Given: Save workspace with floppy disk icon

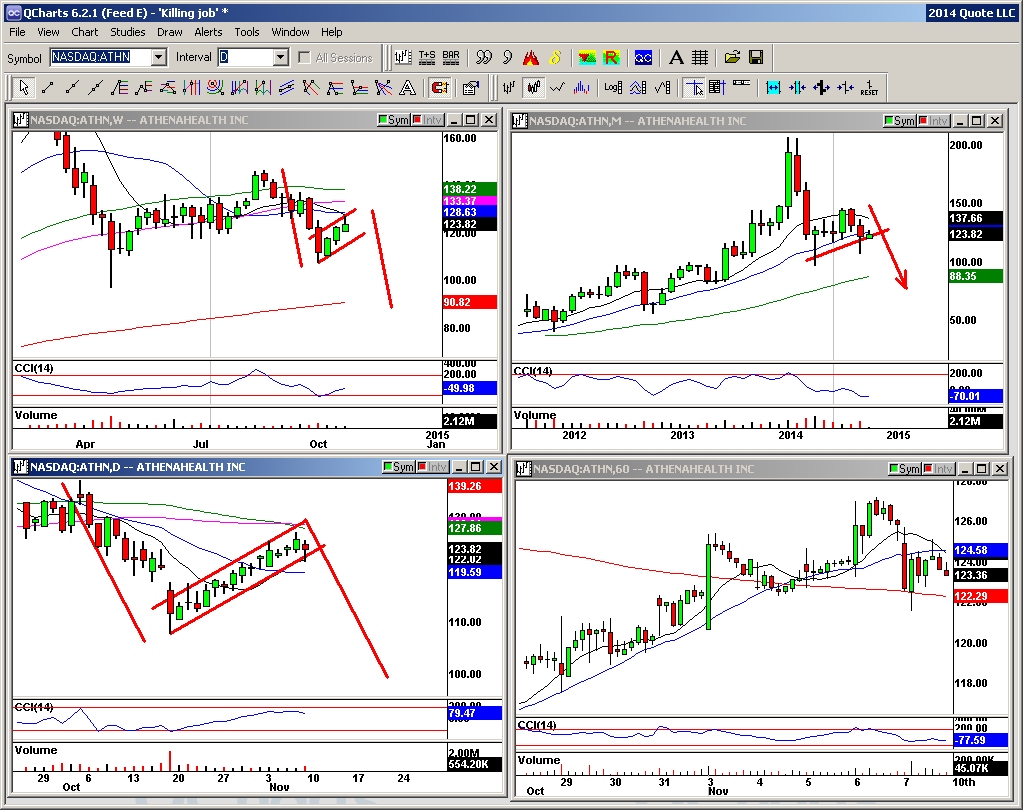Looking at the screenshot, I should (756, 57).
